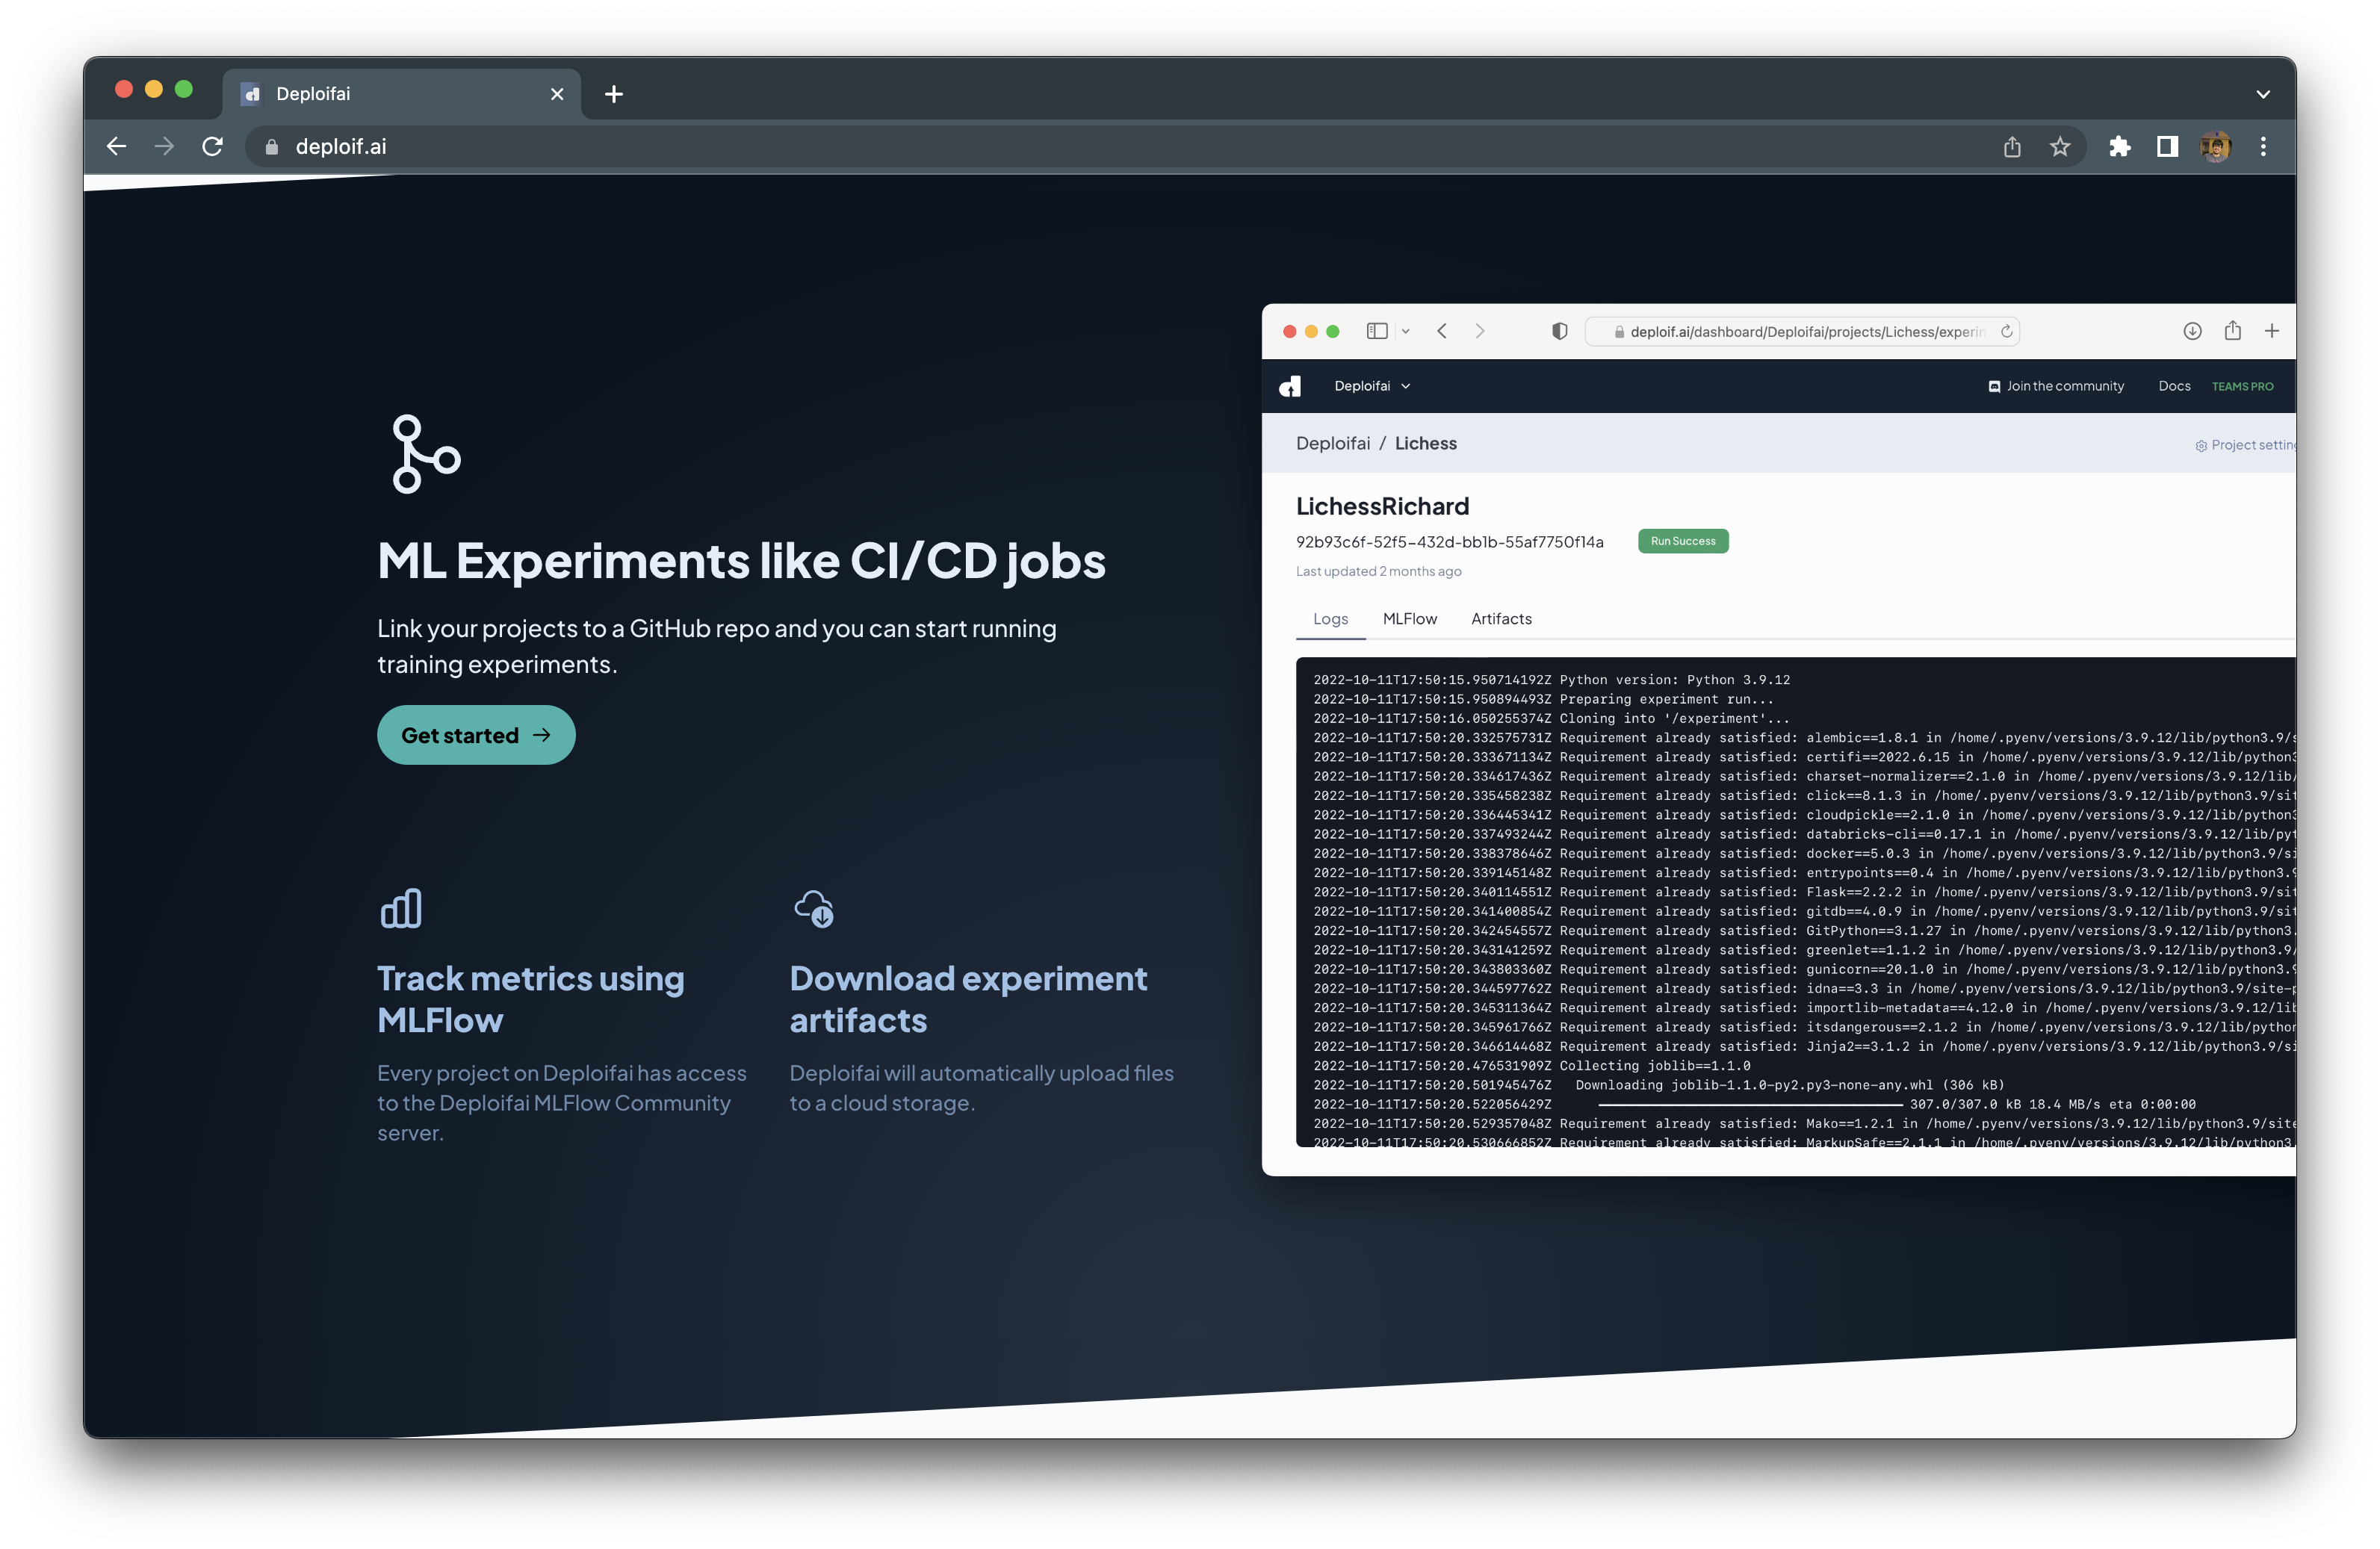The height and width of the screenshot is (1549, 2380).
Task: Toggle the sidebar icon in embedded Safari window
Action: pos(1377,331)
